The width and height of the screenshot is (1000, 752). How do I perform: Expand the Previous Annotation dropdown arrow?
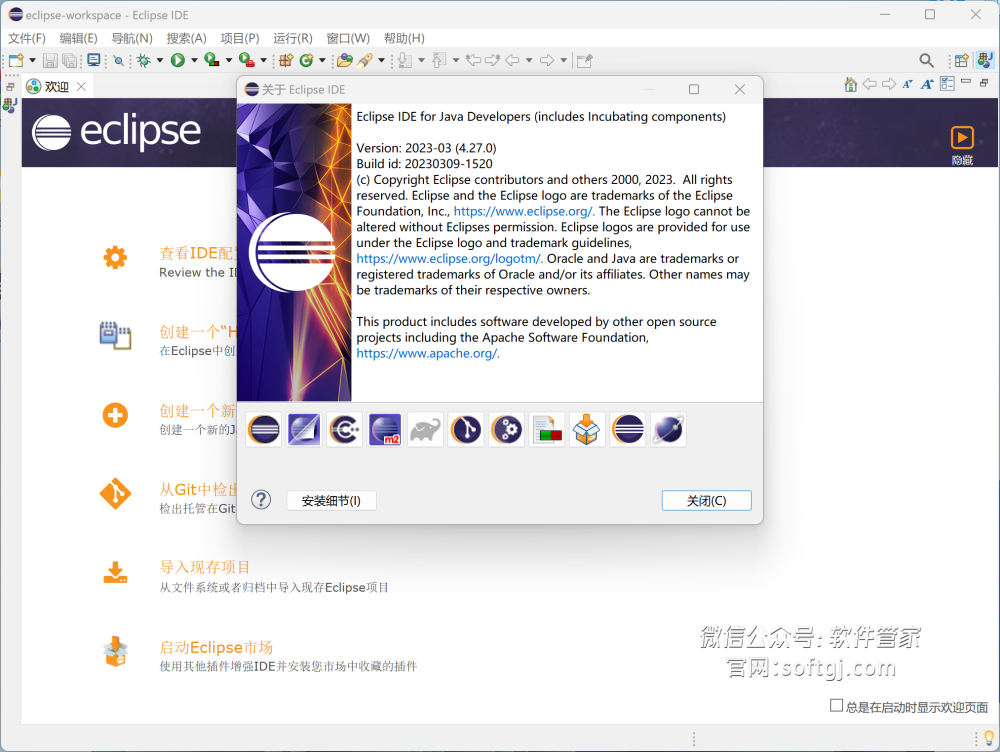pyautogui.click(x=455, y=61)
